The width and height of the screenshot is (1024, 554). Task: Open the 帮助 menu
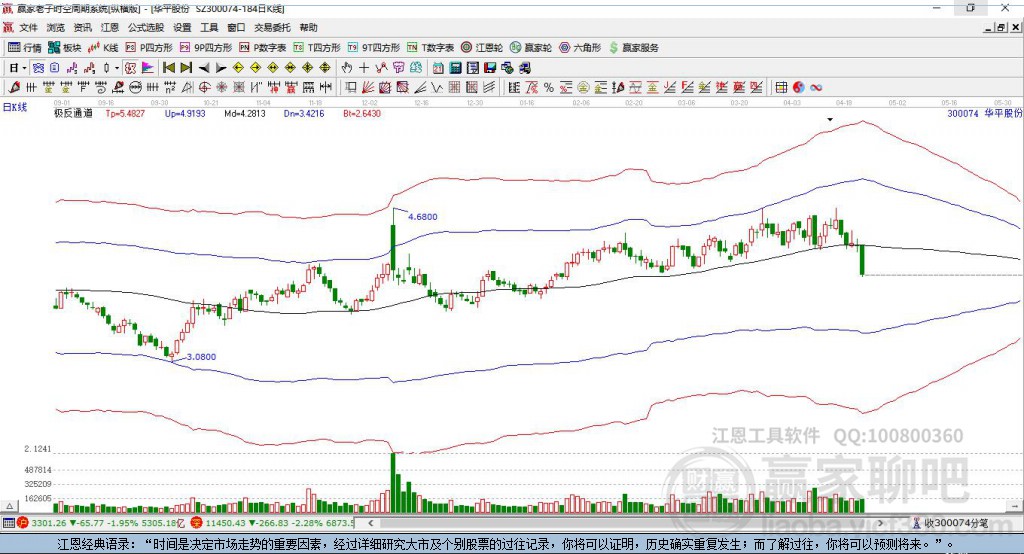(308, 27)
